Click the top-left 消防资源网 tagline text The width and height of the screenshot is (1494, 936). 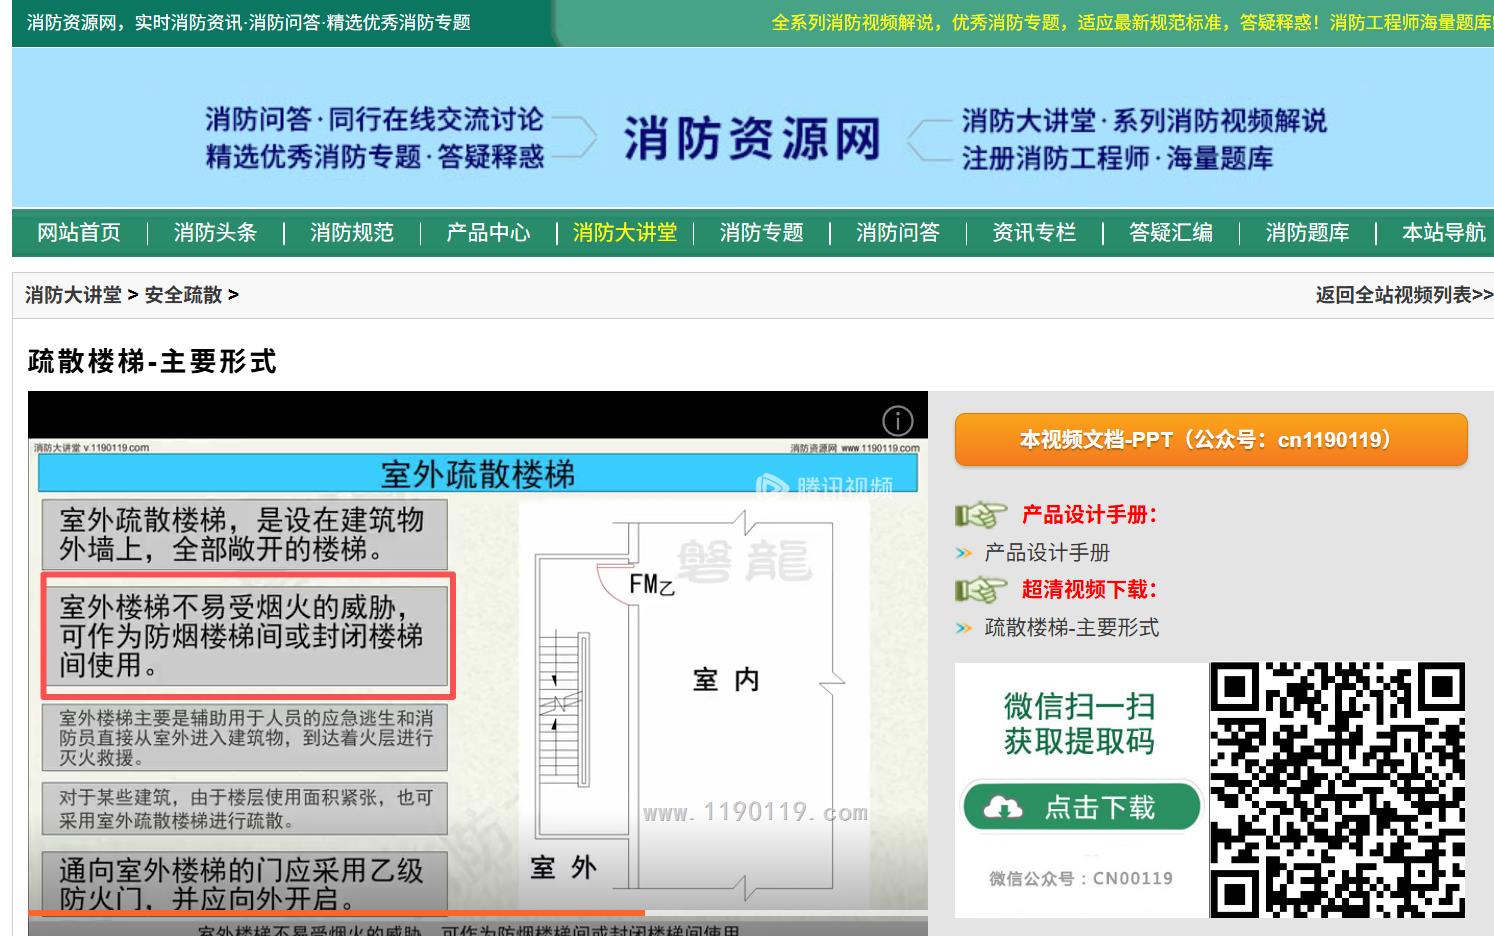click(249, 22)
